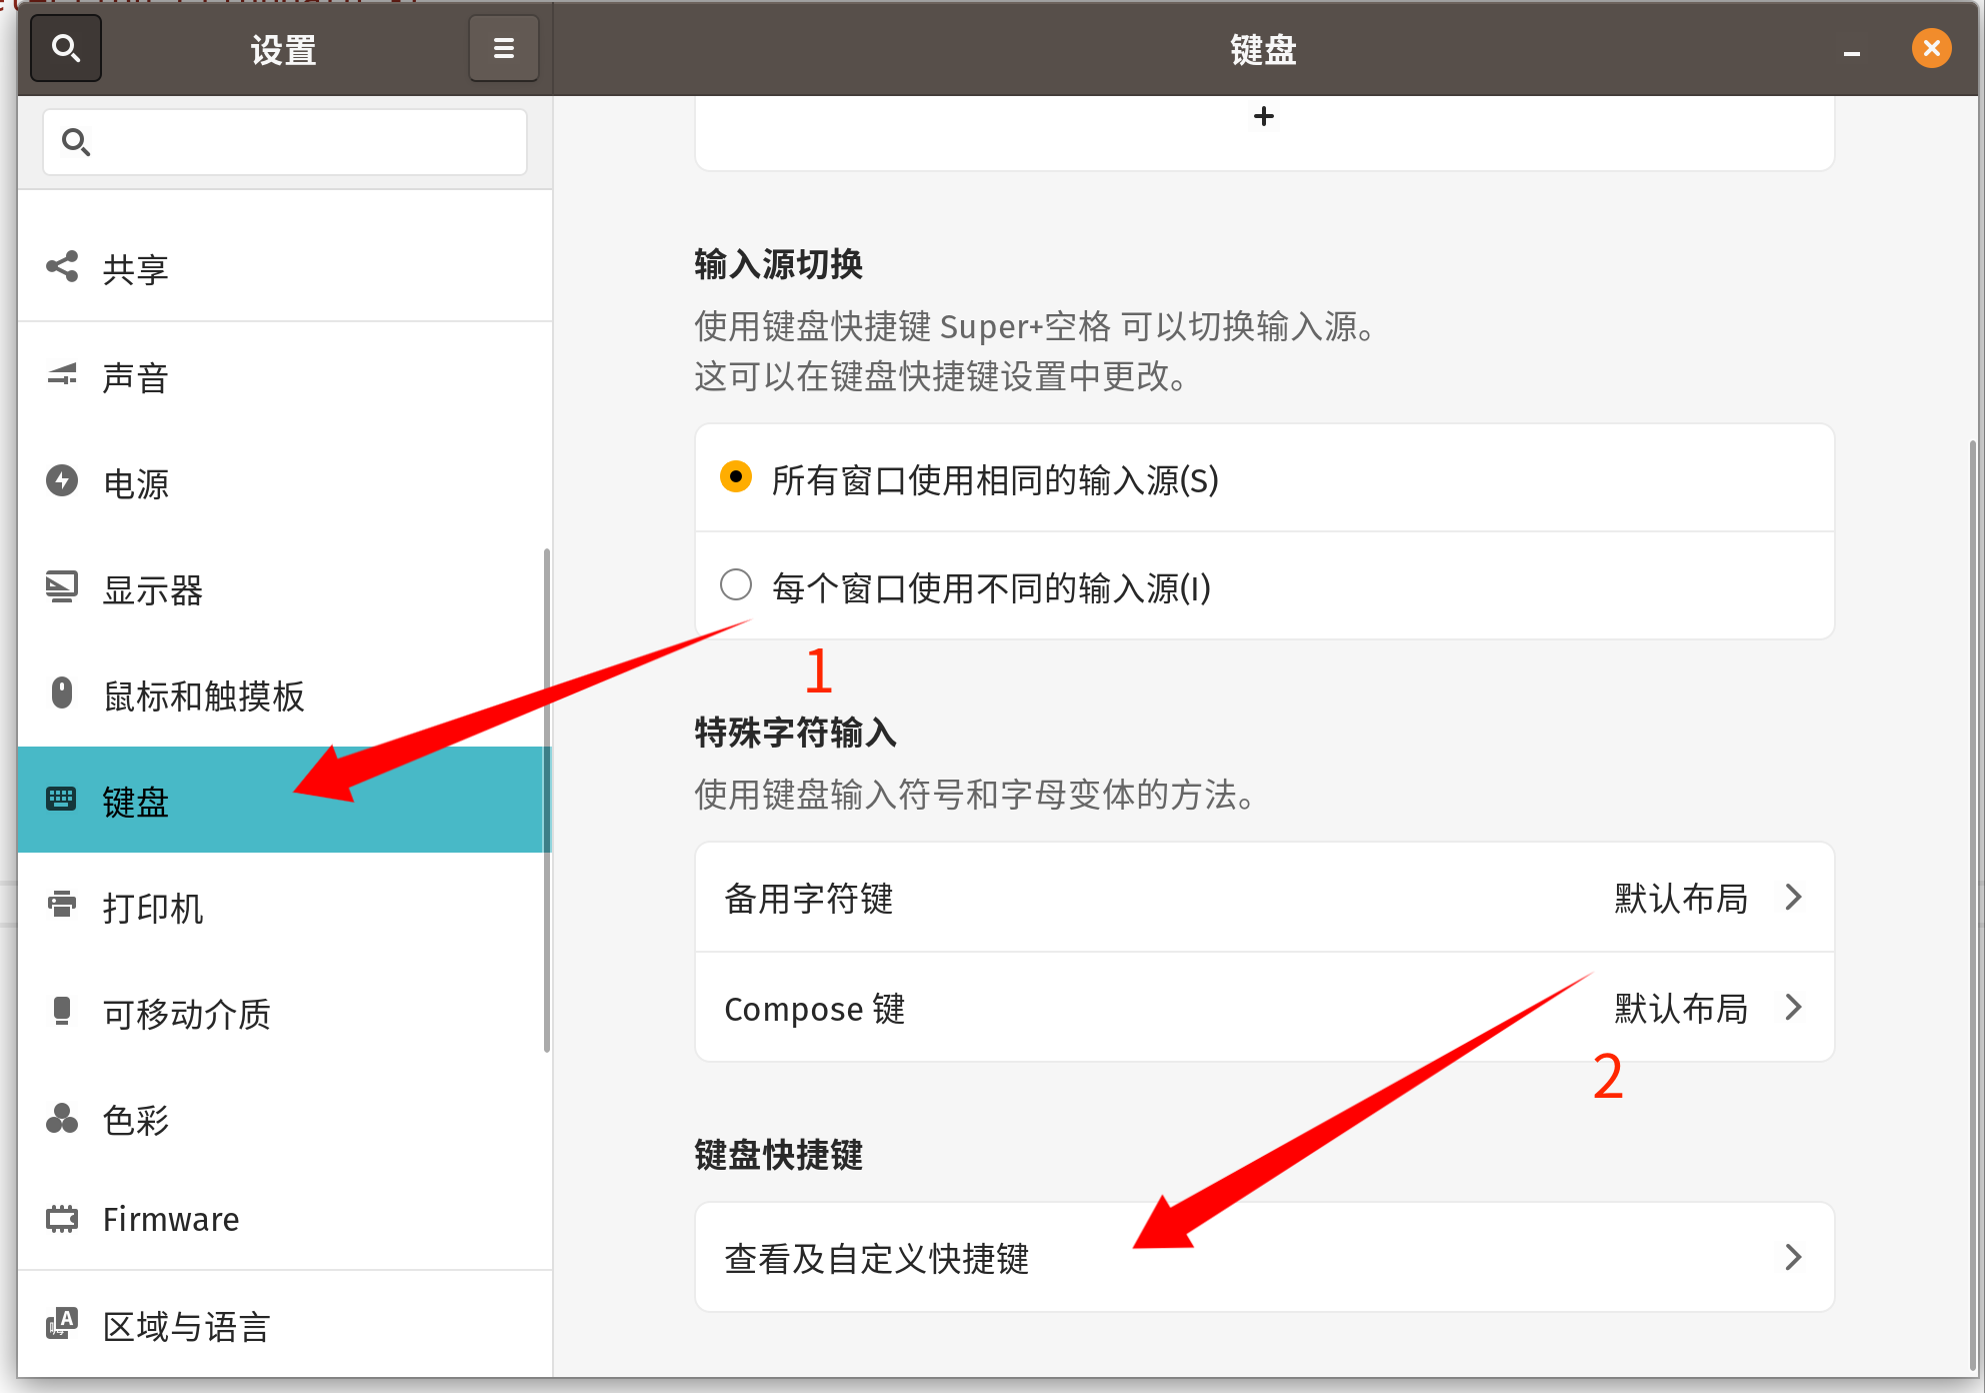The height and width of the screenshot is (1393, 1985).
Task: Click the language icon beside 区域与语言
Action: pos(62,1324)
